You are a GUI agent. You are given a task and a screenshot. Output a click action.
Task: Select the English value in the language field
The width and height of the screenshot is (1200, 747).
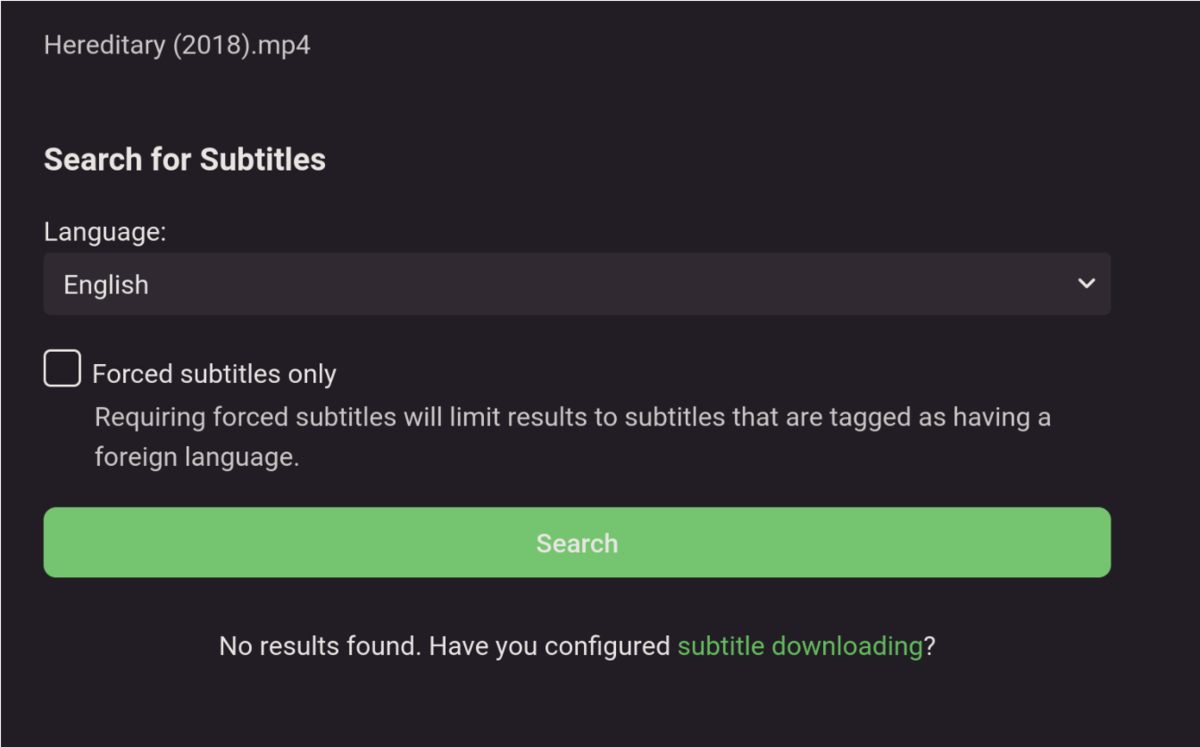tap(106, 284)
